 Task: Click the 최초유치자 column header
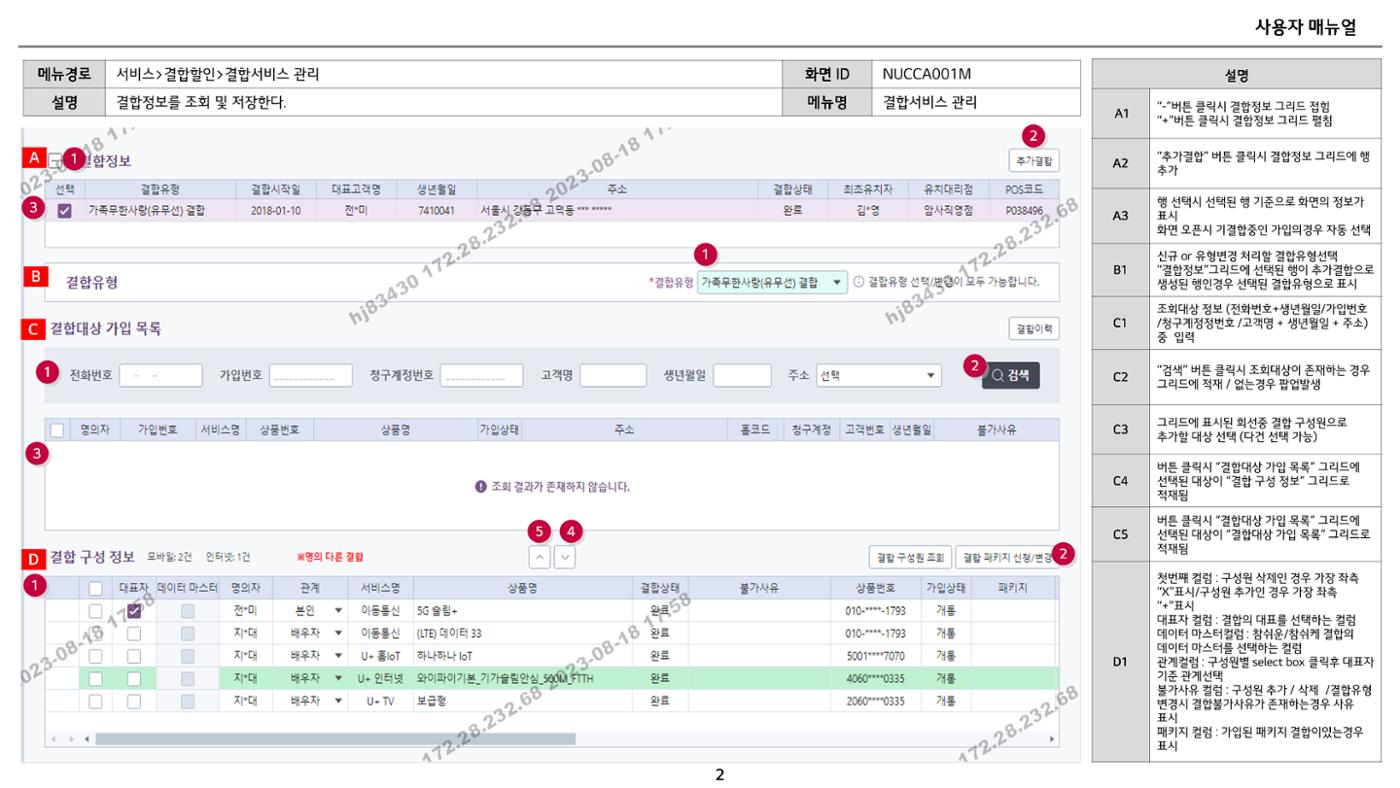pos(867,188)
